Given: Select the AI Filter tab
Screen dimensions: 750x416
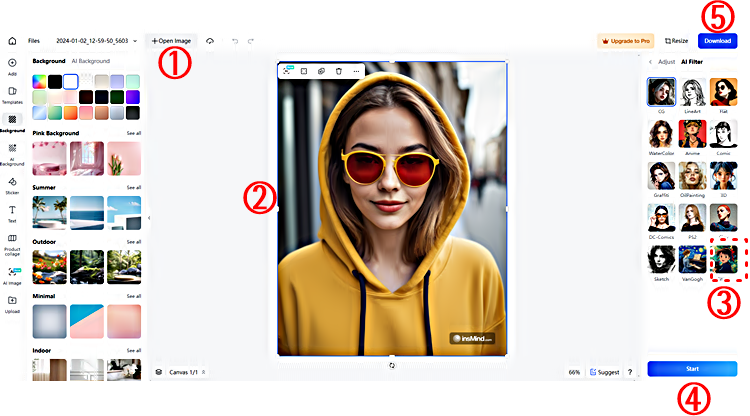Looking at the screenshot, I should [x=692, y=62].
